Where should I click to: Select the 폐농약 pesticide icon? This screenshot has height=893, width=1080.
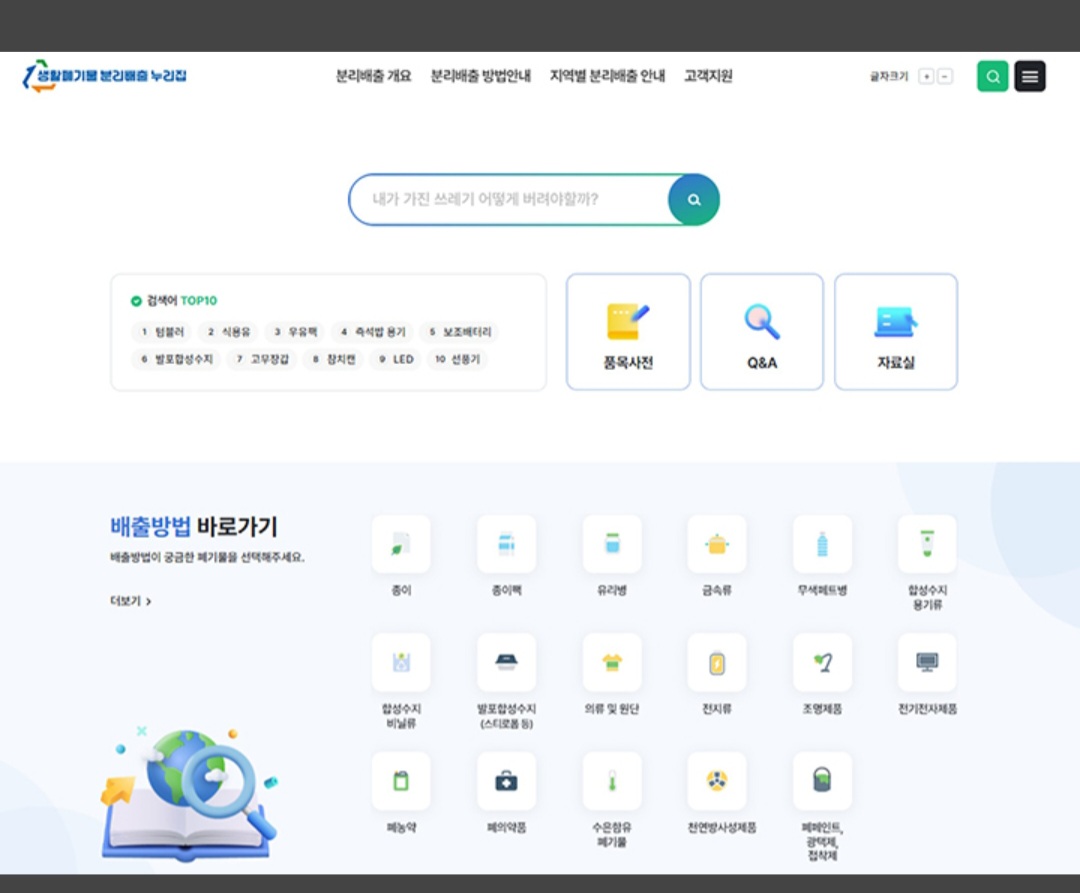pos(401,781)
